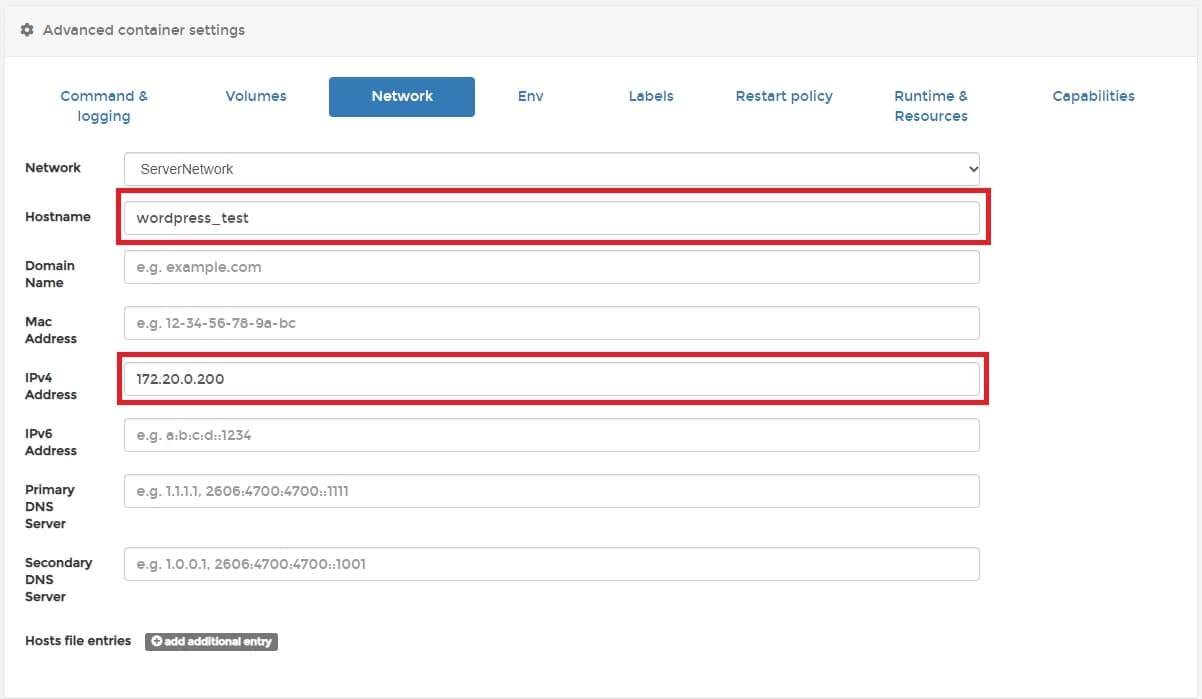Open the Command & logging tab
The height and width of the screenshot is (699, 1202).
[x=104, y=106]
